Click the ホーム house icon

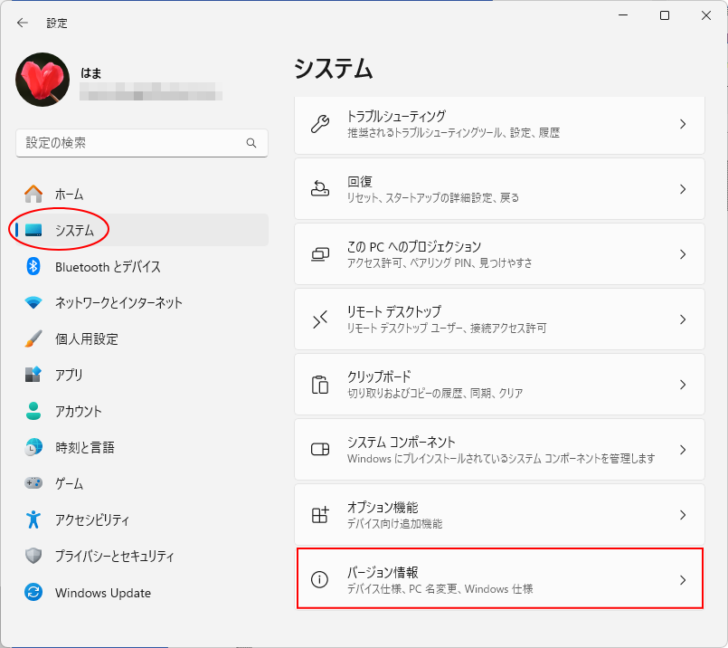pos(33,194)
